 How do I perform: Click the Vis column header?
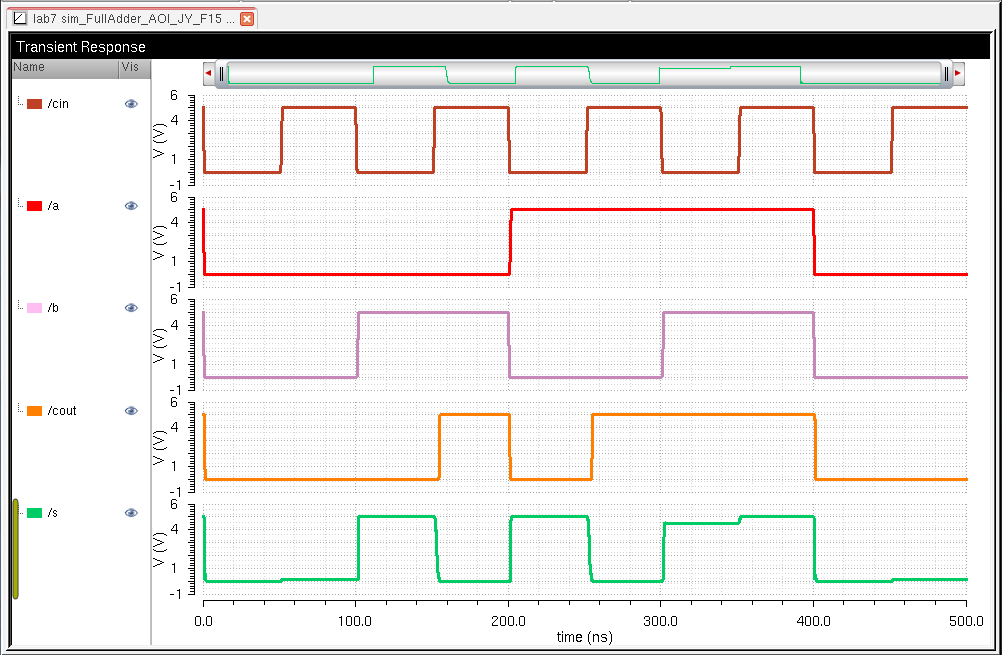coord(133,67)
